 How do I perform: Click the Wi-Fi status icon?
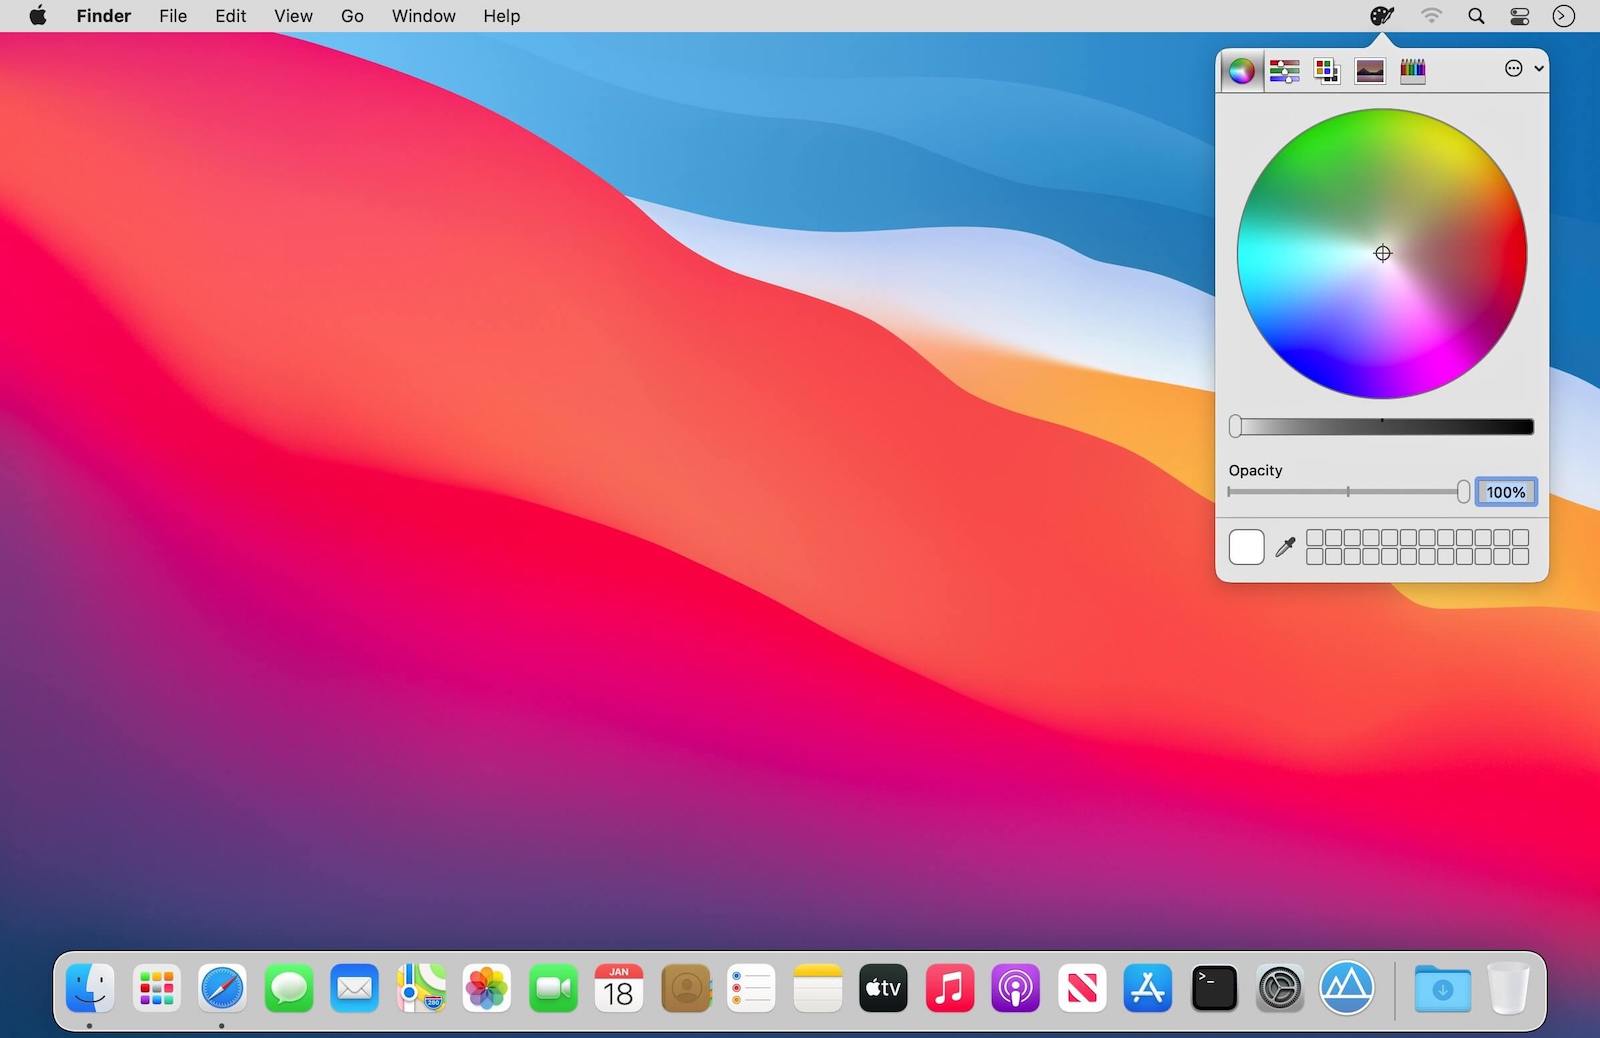pos(1432,16)
